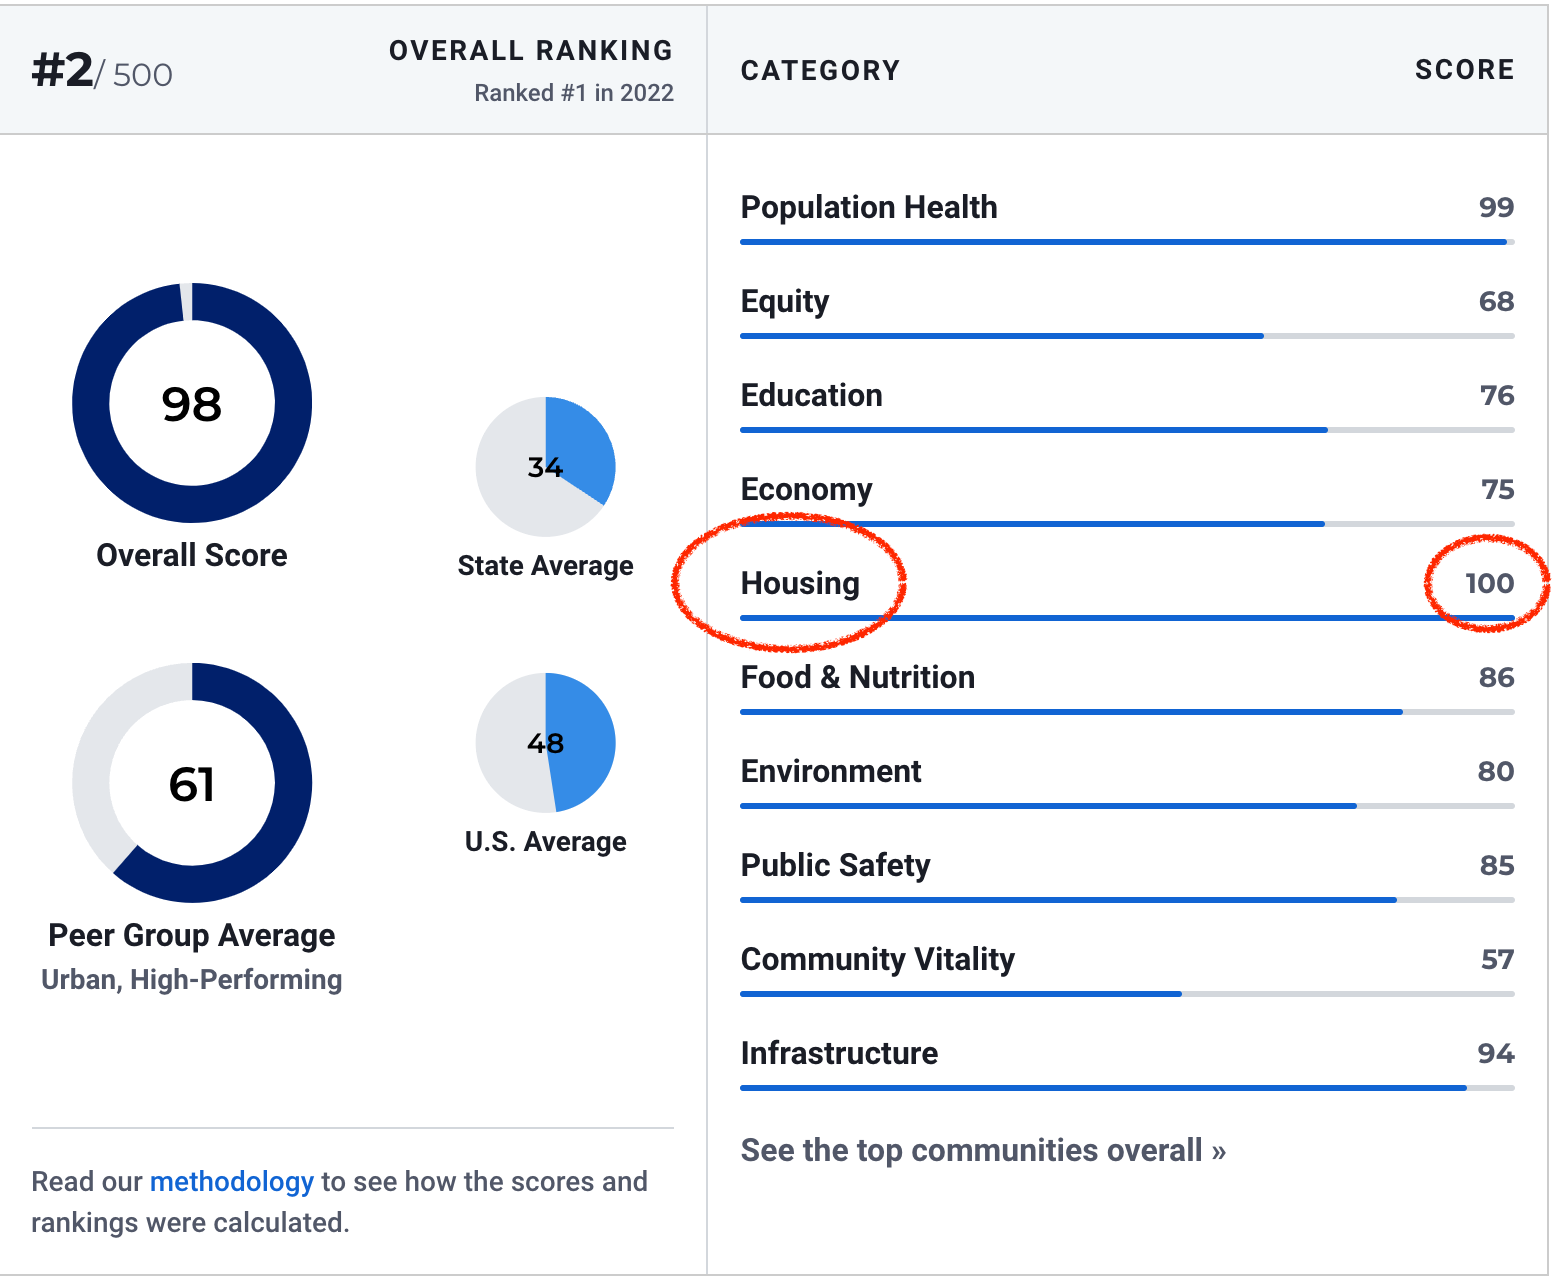1552x1280 pixels.
Task: Click 'See the top communities overall' link
Action: [983, 1150]
